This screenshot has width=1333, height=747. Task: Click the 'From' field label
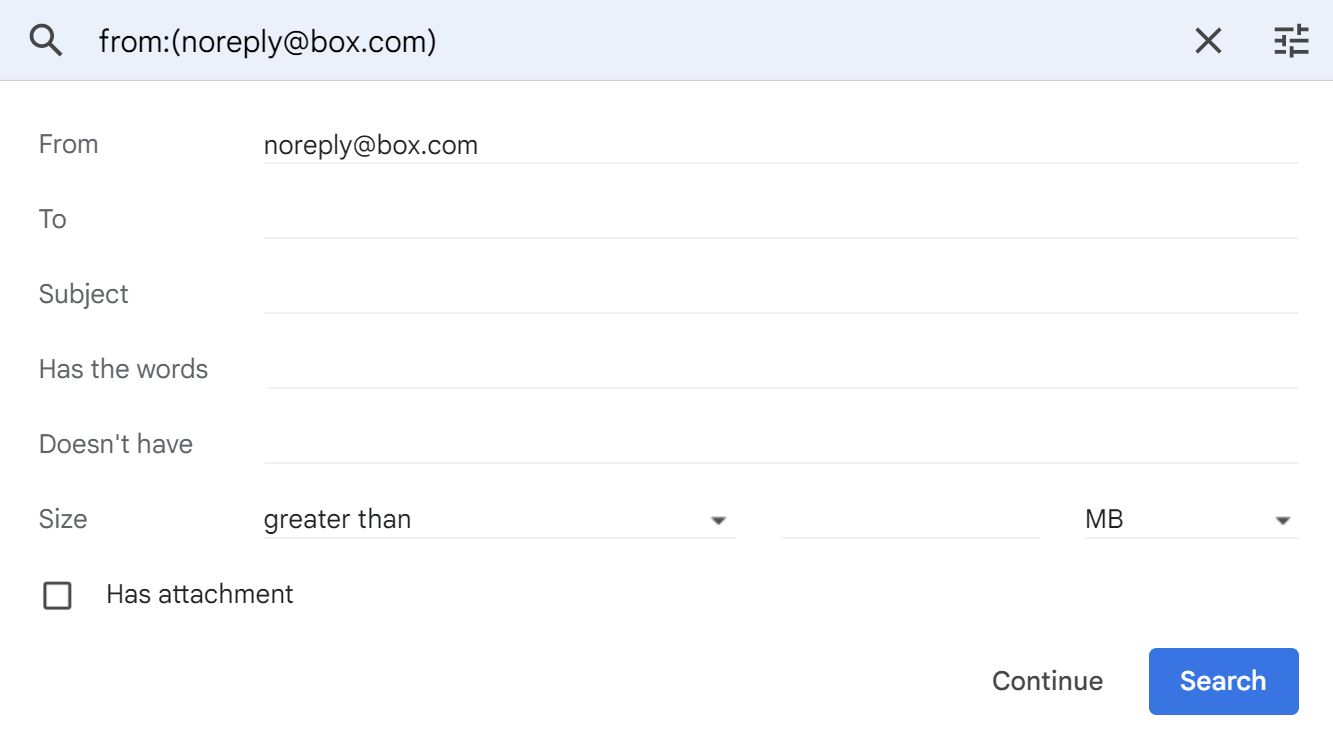(x=68, y=144)
